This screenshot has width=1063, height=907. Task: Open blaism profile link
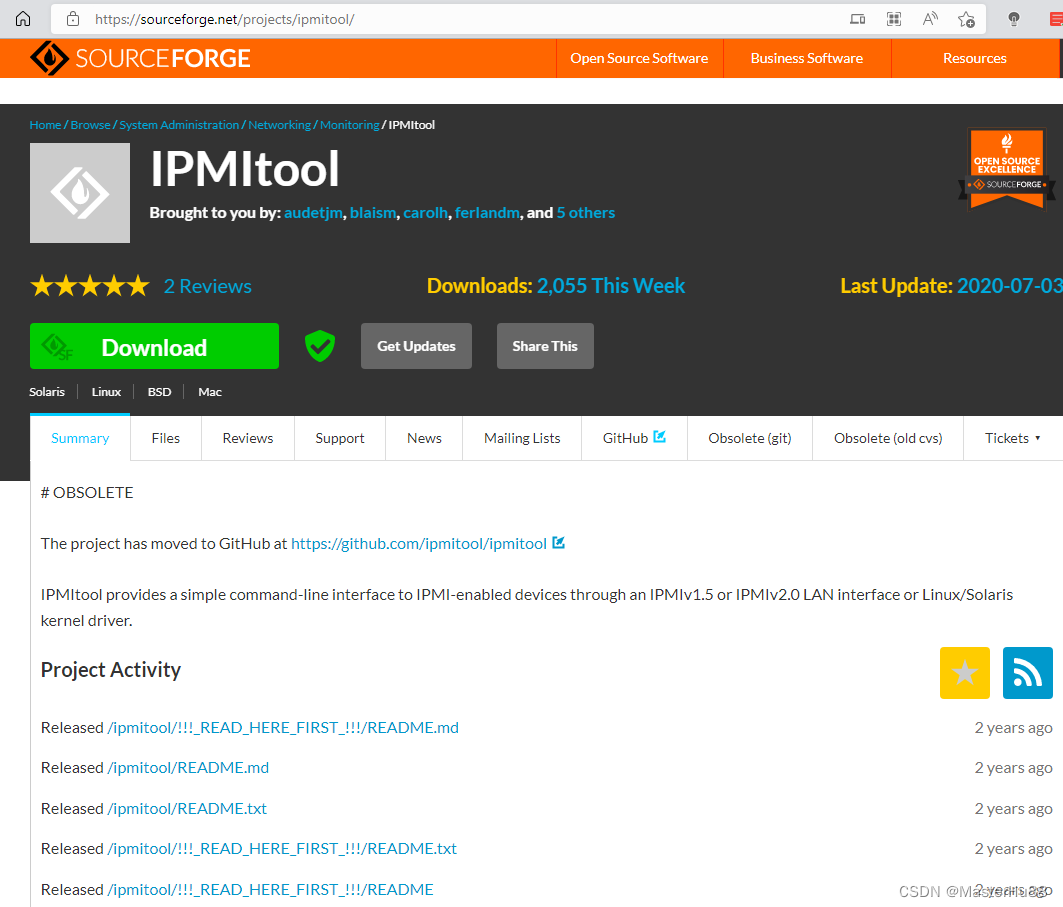click(x=373, y=213)
